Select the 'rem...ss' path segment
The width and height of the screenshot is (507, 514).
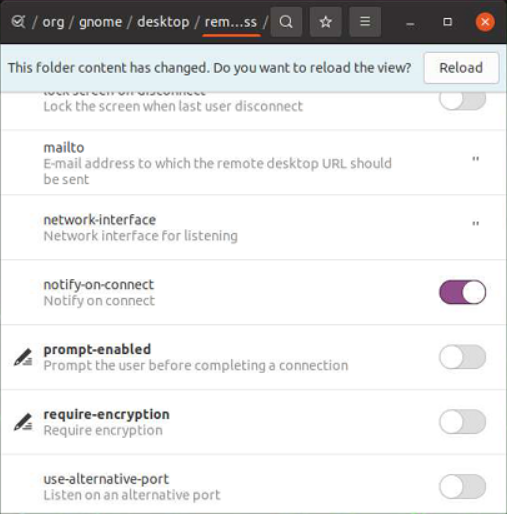(x=231, y=22)
